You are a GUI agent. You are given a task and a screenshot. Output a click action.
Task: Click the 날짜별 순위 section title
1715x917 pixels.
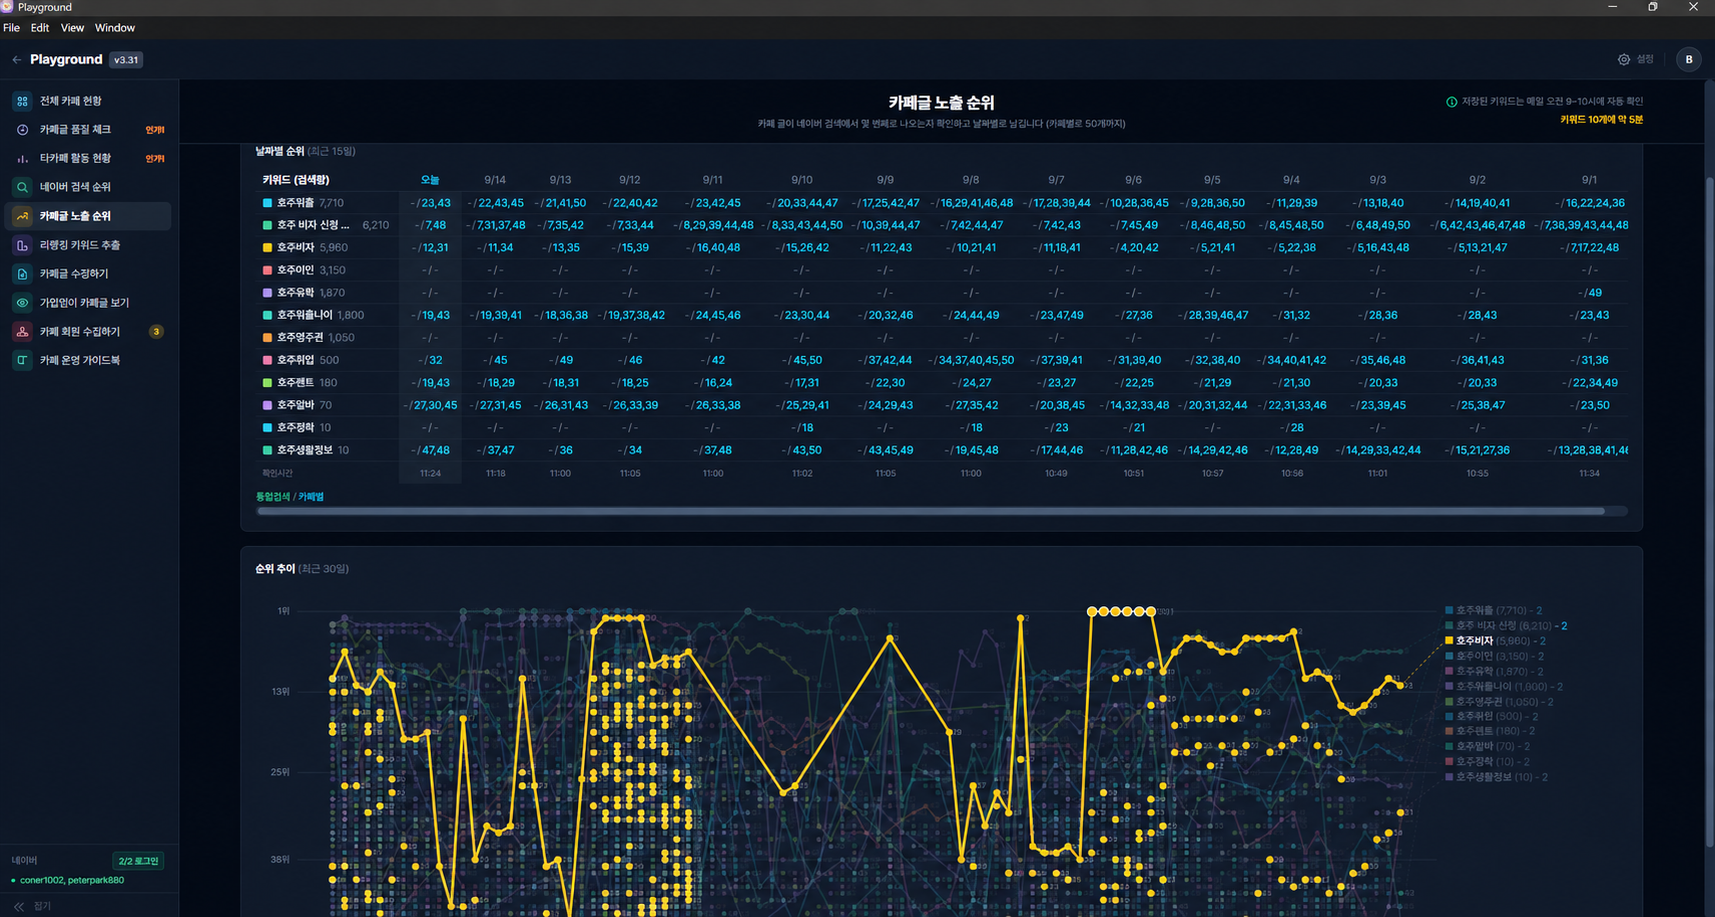tap(280, 151)
